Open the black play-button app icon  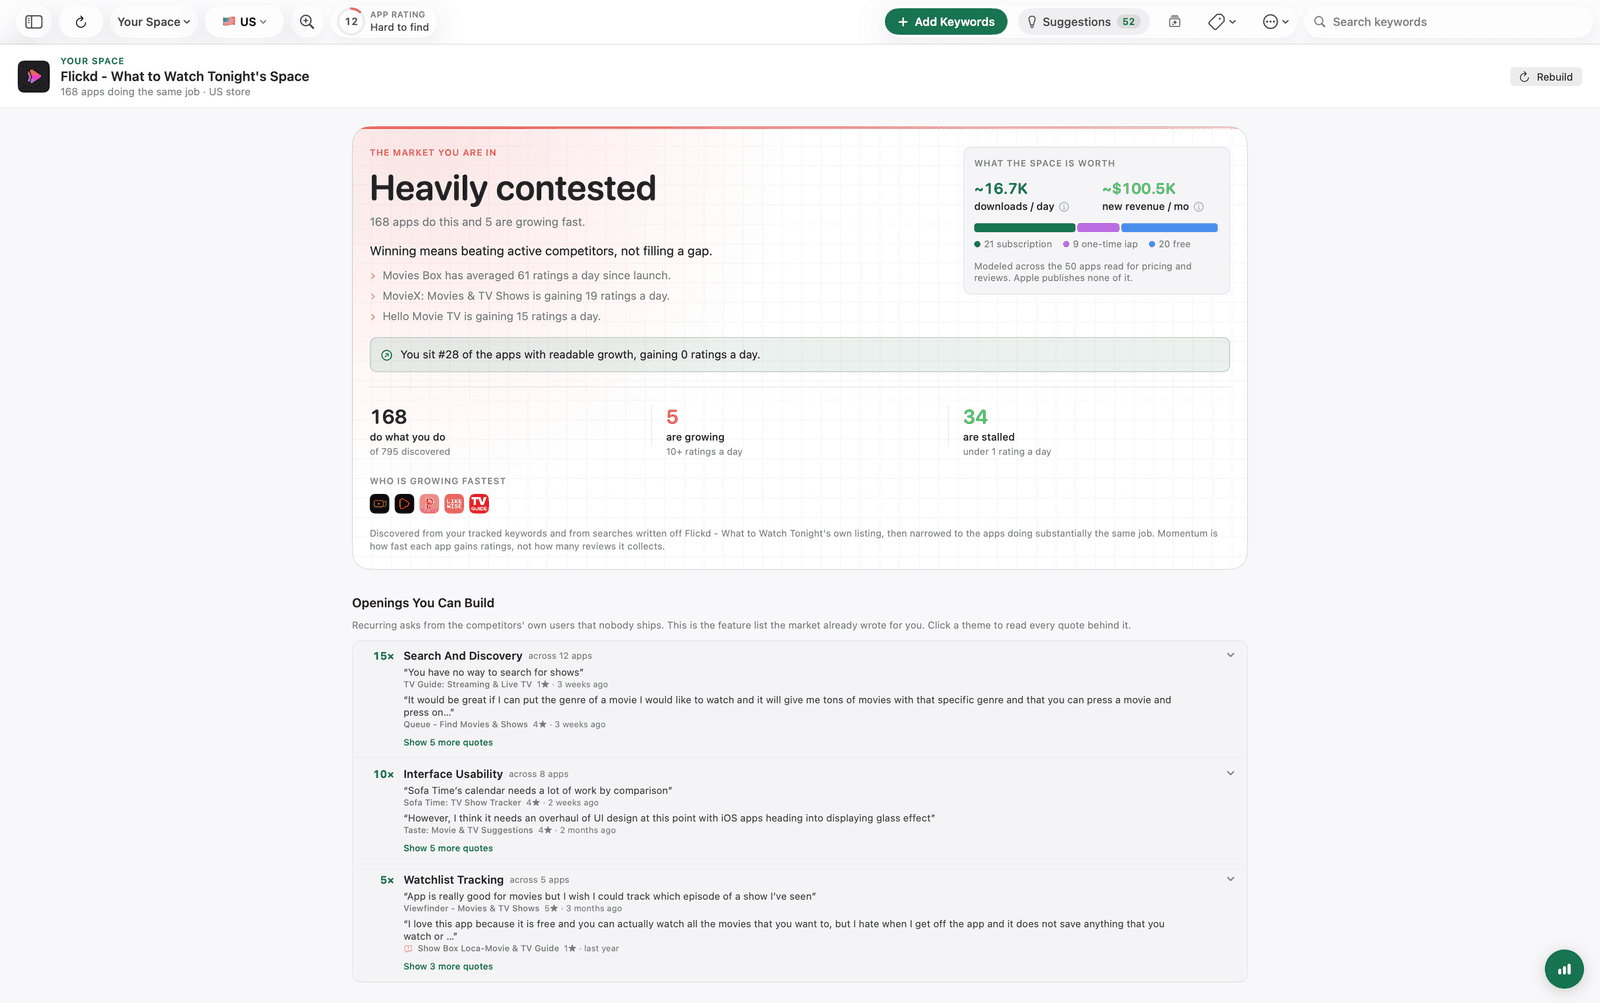[x=404, y=504]
